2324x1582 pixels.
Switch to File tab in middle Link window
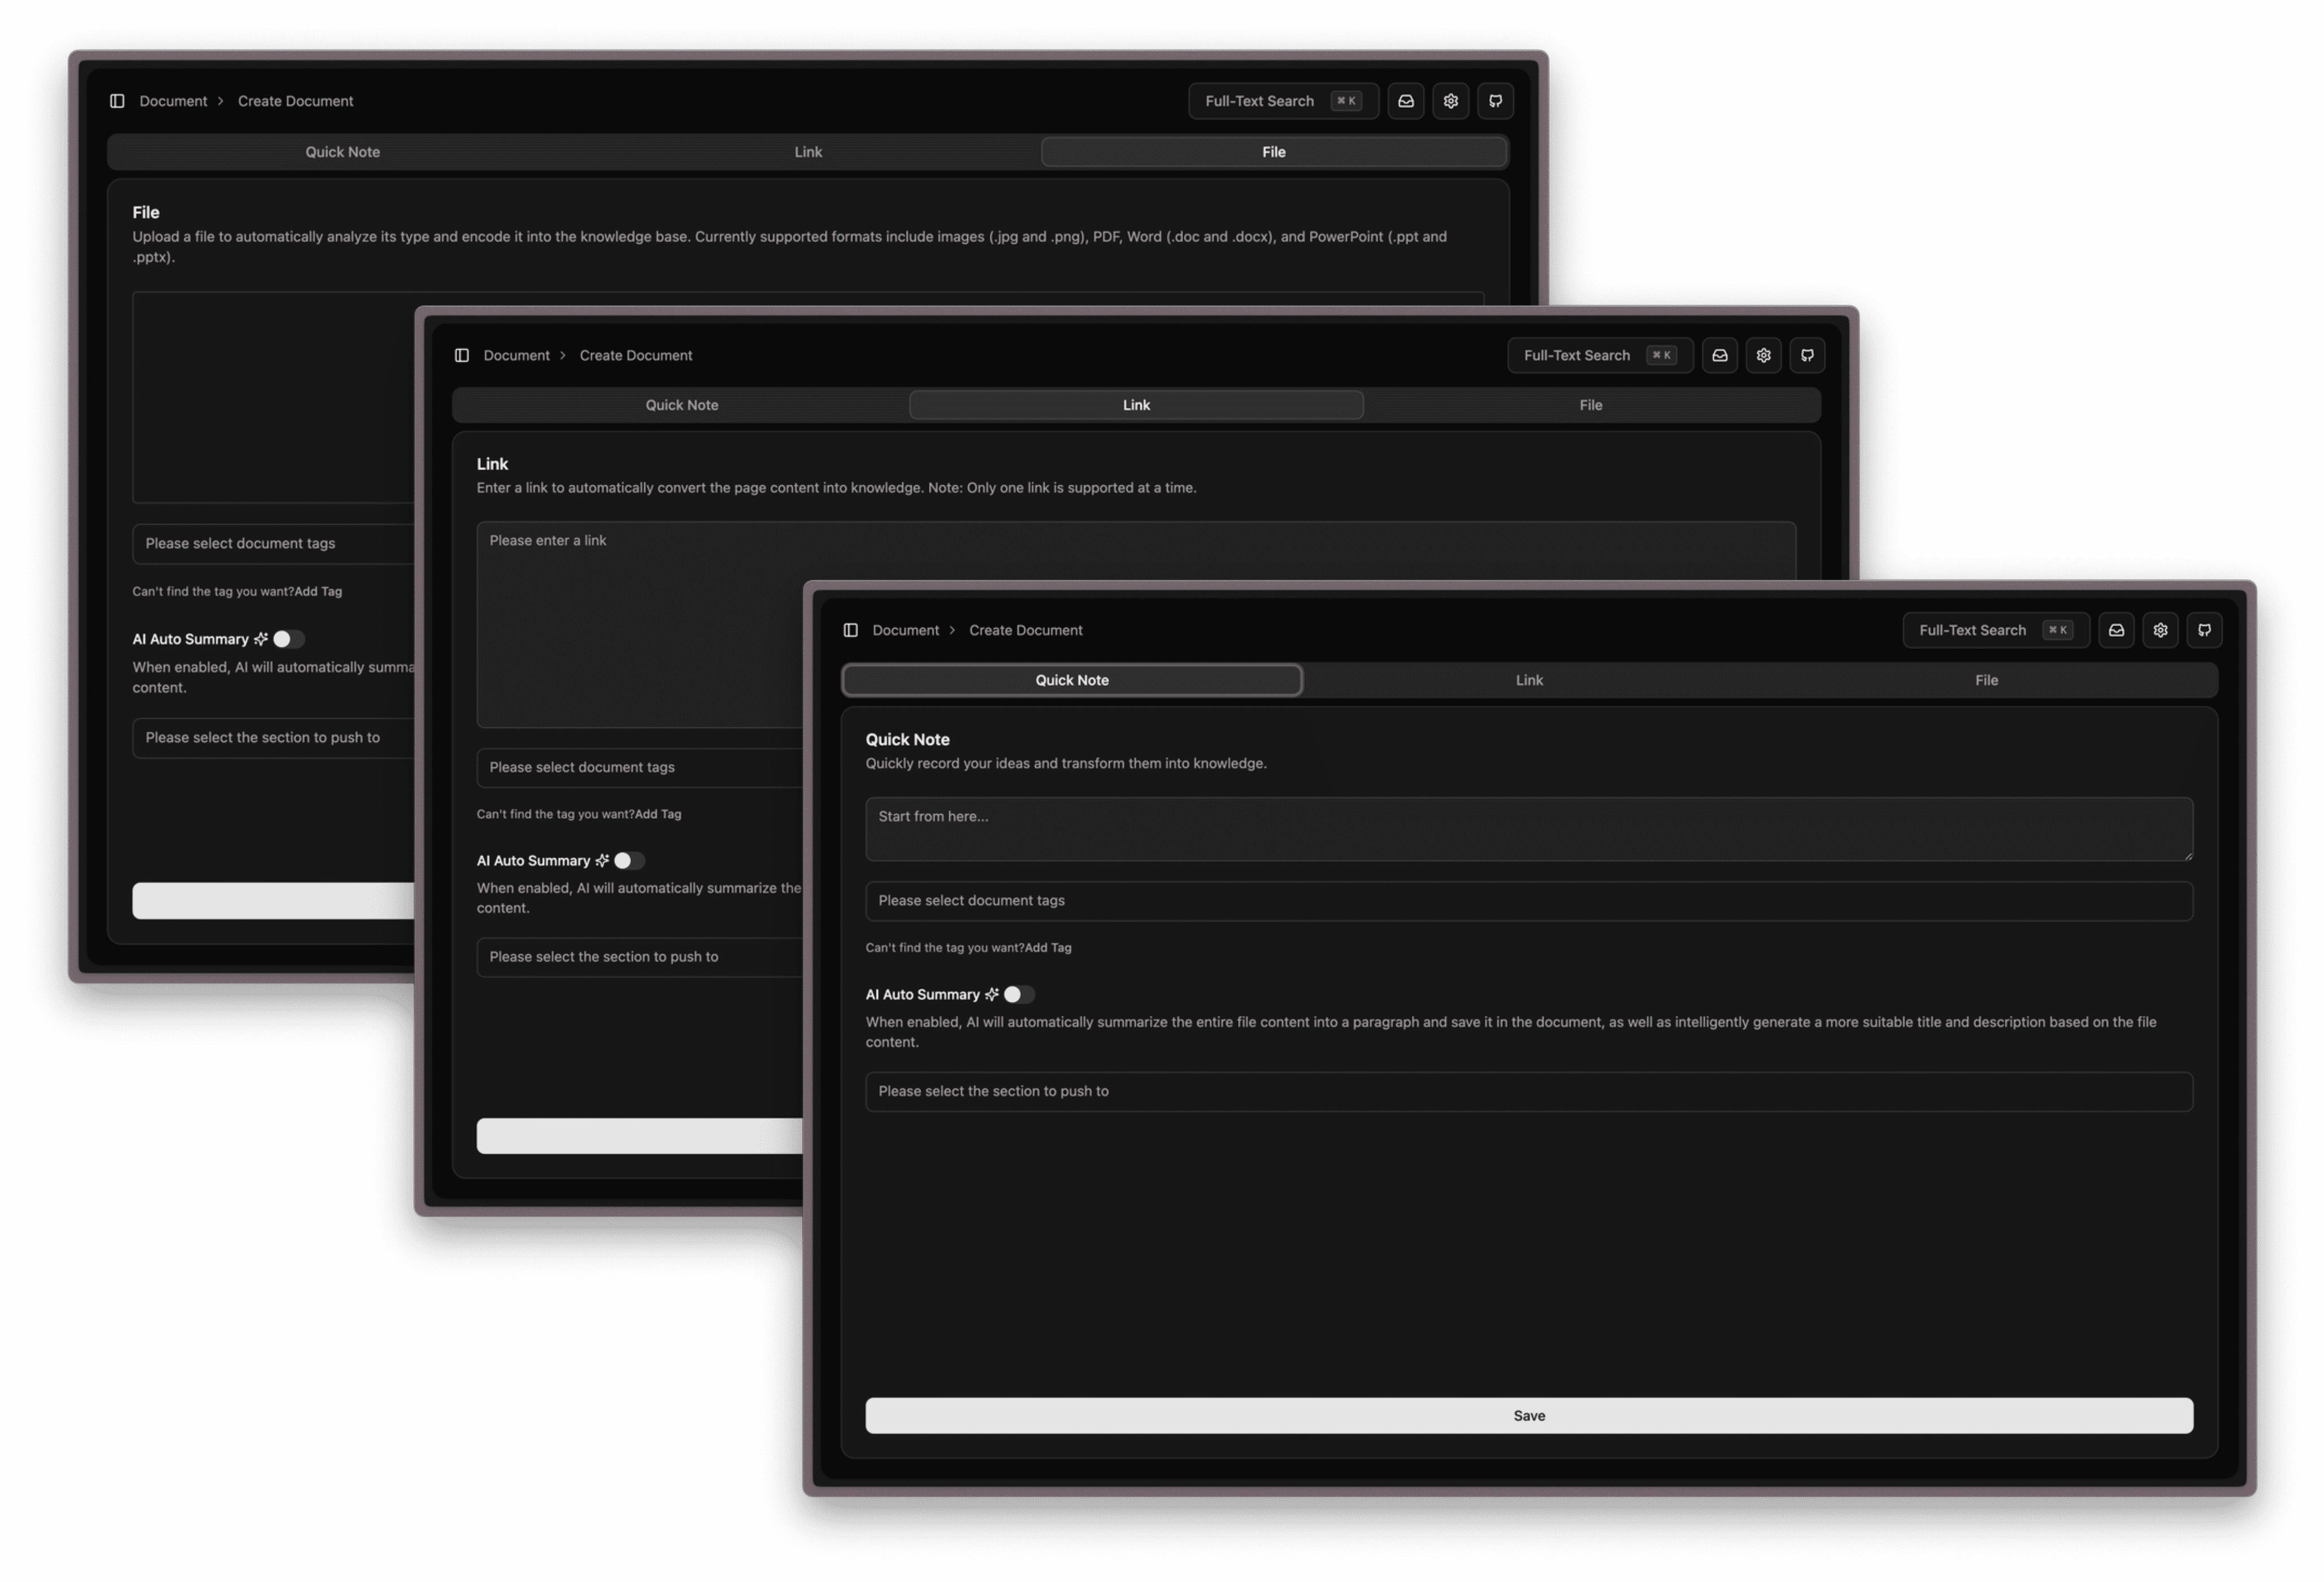pyautogui.click(x=1590, y=405)
